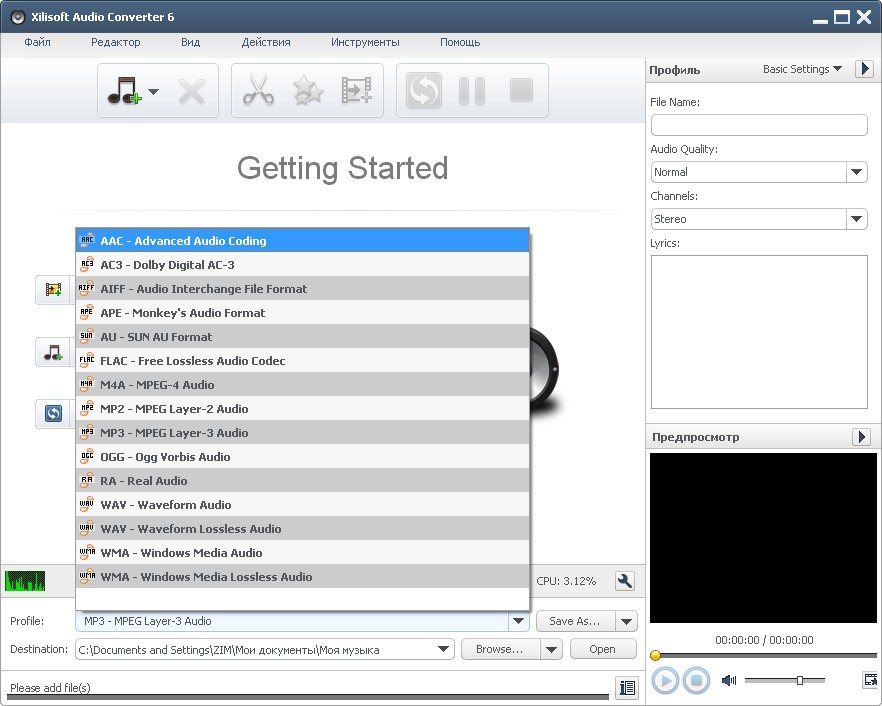Click the wrench settings icon near CPU
The height and width of the screenshot is (706, 882).
click(625, 581)
